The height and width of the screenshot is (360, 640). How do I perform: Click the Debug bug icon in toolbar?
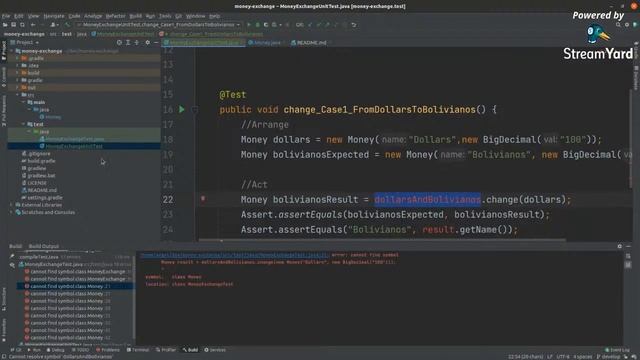(x=258, y=25)
